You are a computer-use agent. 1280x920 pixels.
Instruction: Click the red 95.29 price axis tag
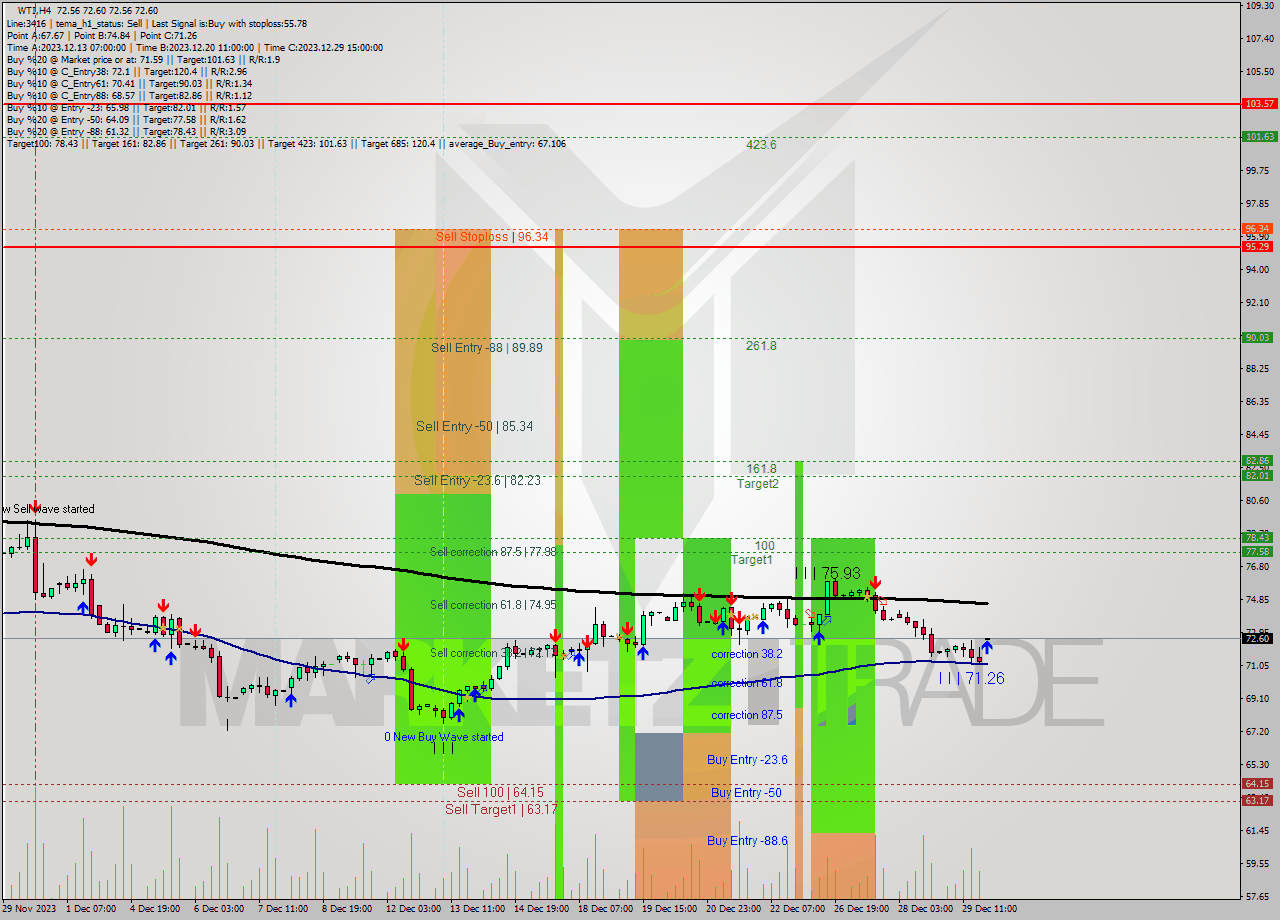(1259, 246)
